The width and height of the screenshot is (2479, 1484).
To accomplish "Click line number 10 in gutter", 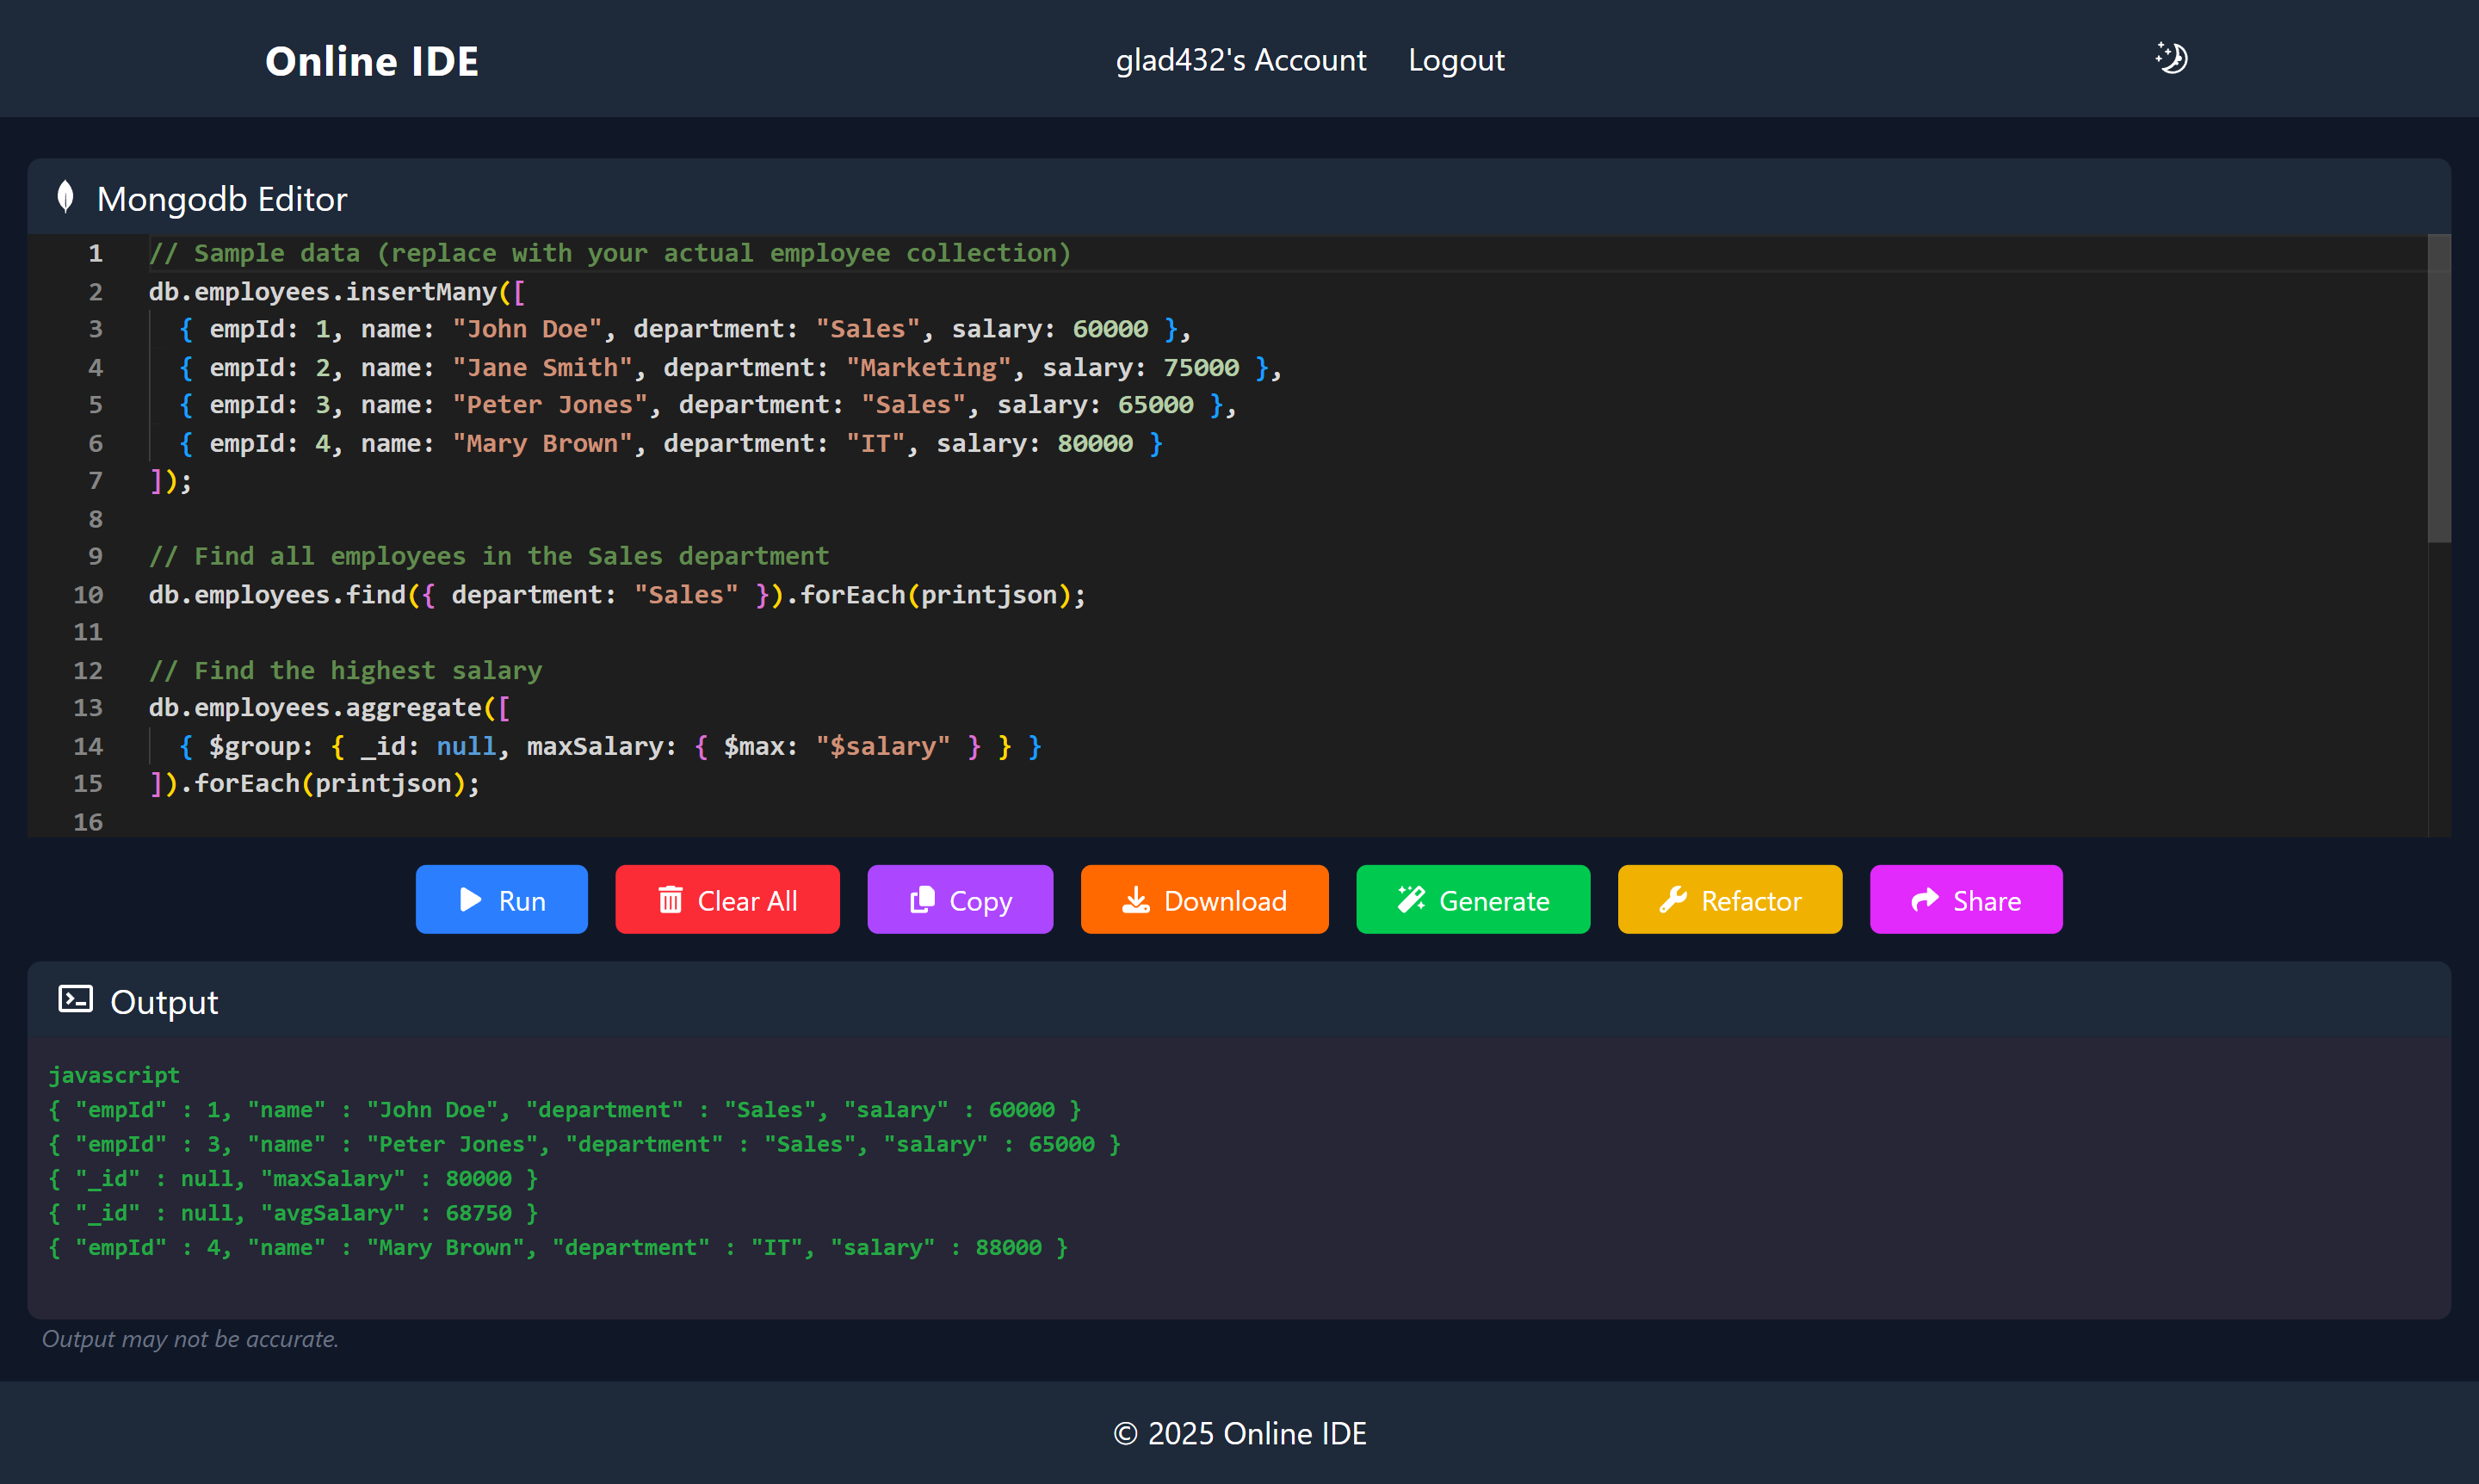I will [88, 594].
